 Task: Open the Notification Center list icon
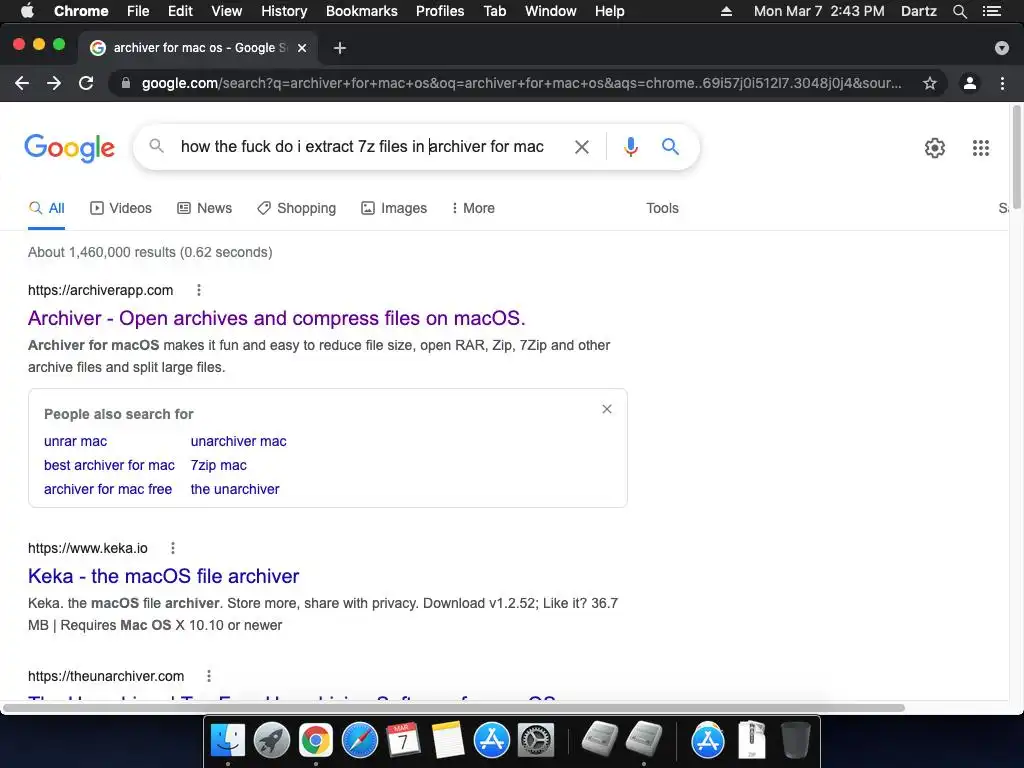991,11
